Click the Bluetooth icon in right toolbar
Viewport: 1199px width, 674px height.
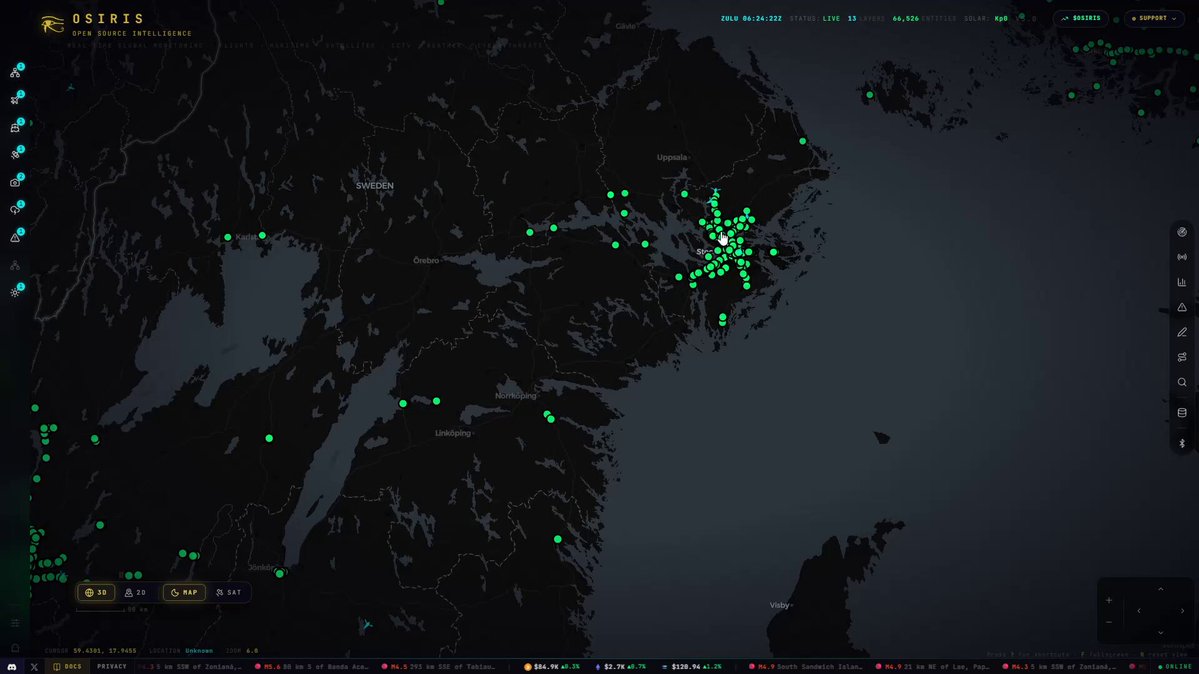click(1182, 444)
